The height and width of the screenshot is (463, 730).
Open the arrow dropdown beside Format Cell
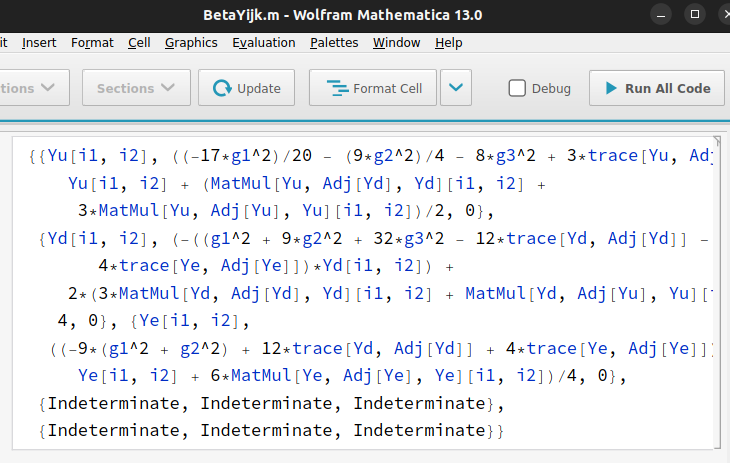[456, 88]
